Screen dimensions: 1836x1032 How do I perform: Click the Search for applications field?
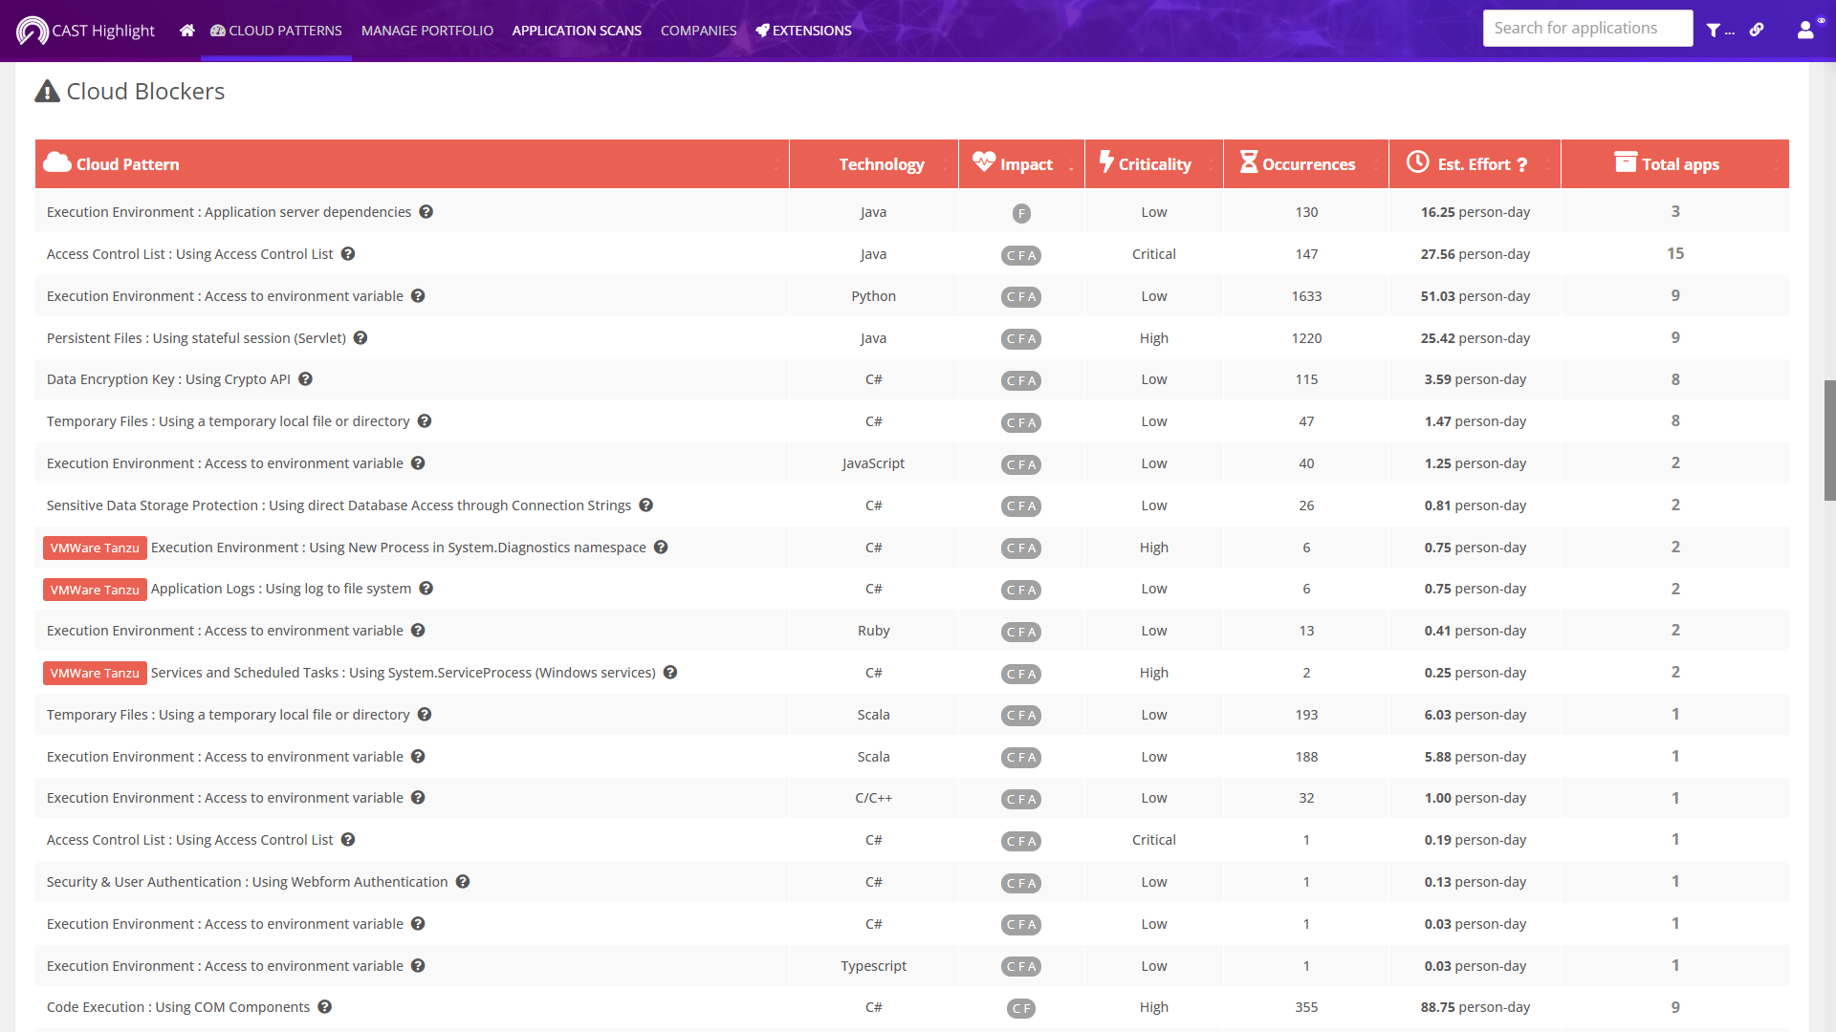[x=1587, y=28]
